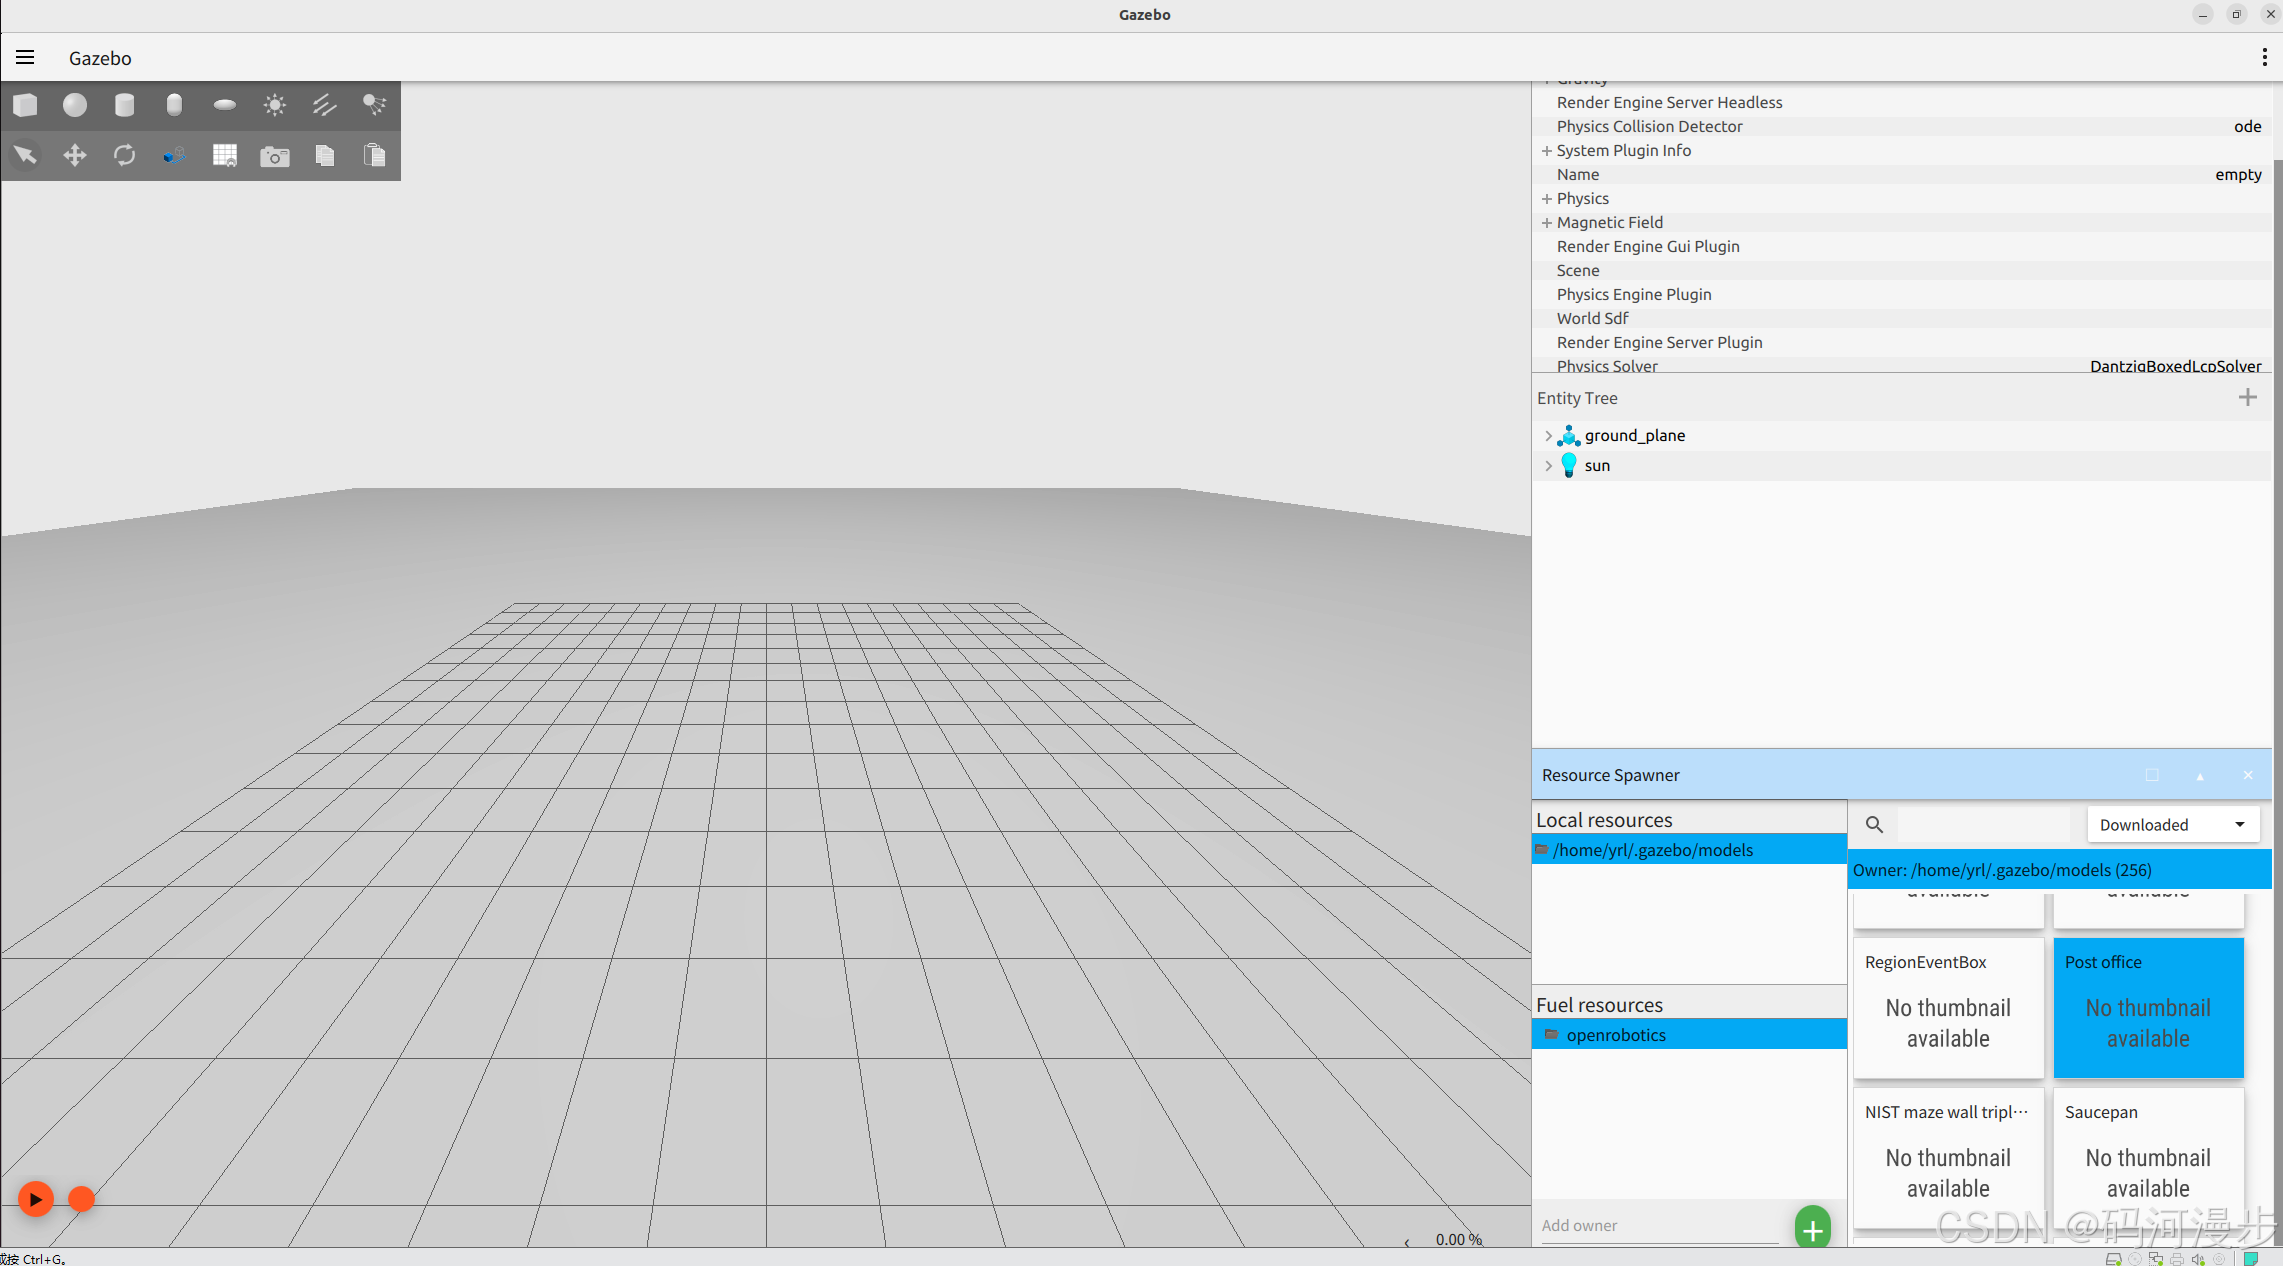Add a point light
This screenshot has height=1266, width=2283.
(275, 105)
